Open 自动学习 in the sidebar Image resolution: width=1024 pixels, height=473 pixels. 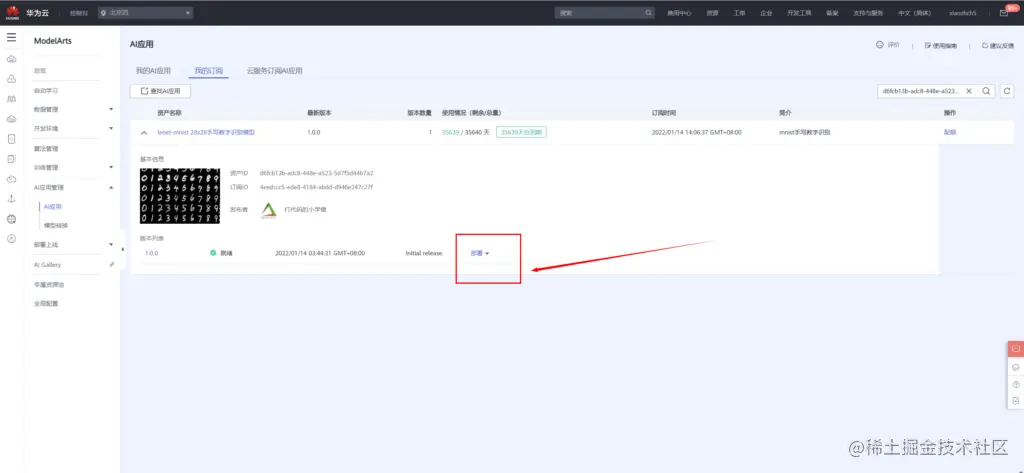[46, 90]
